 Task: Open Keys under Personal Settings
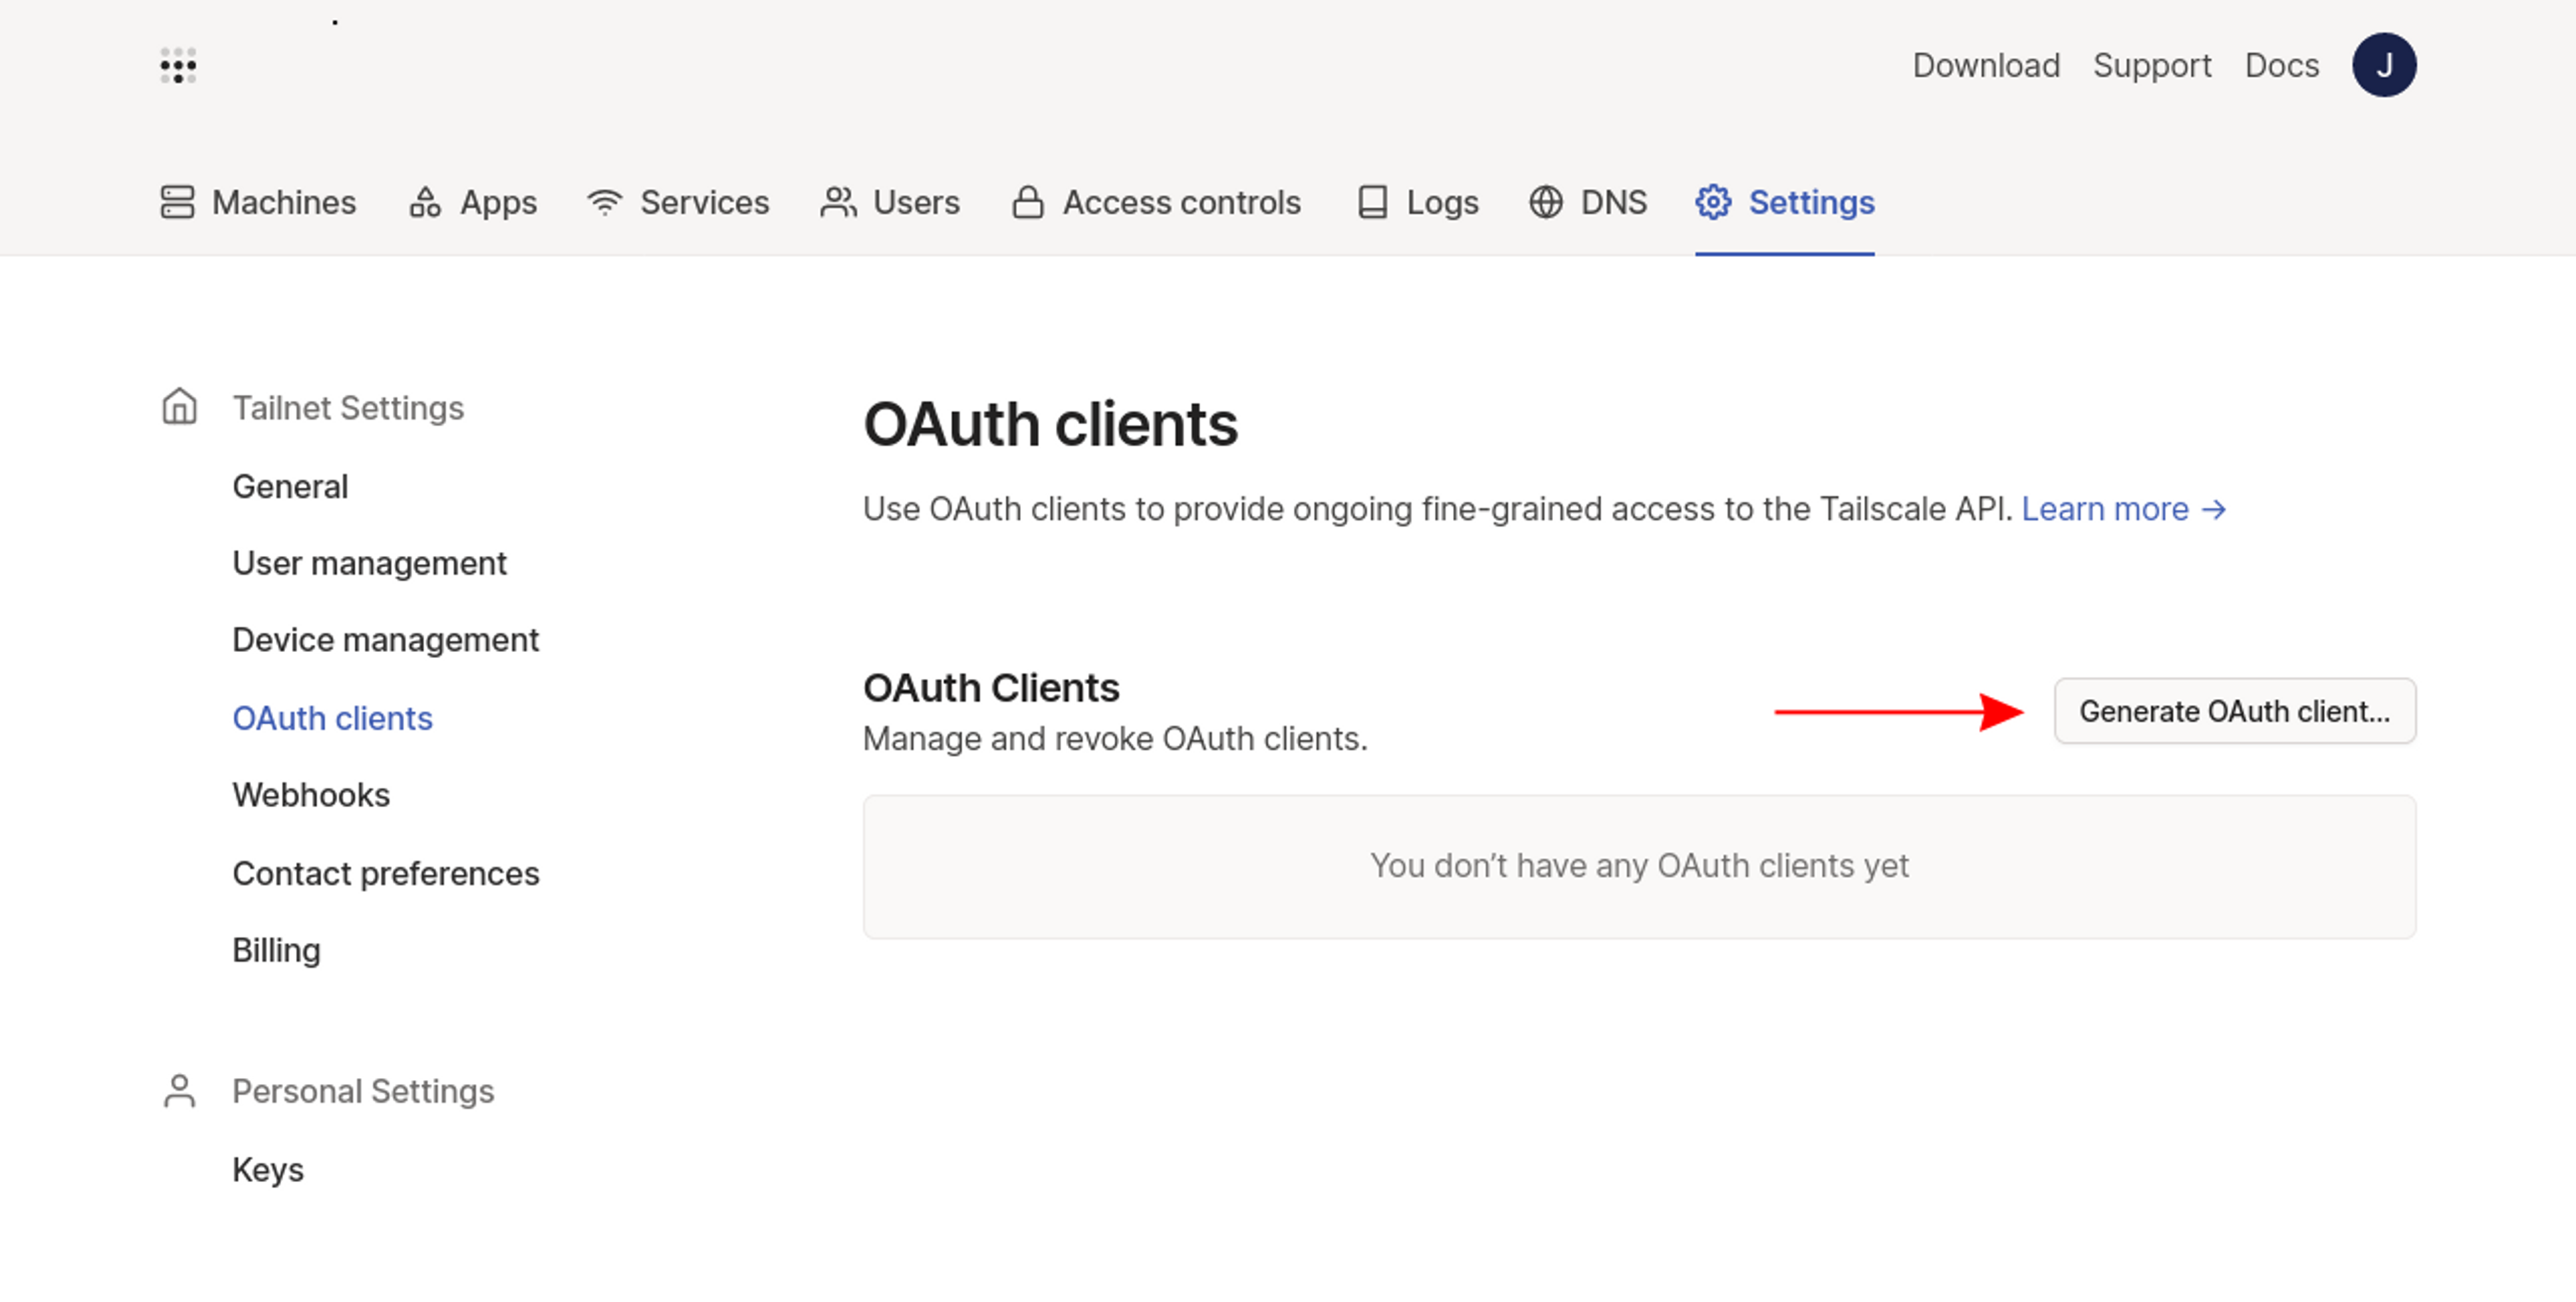(x=268, y=1169)
